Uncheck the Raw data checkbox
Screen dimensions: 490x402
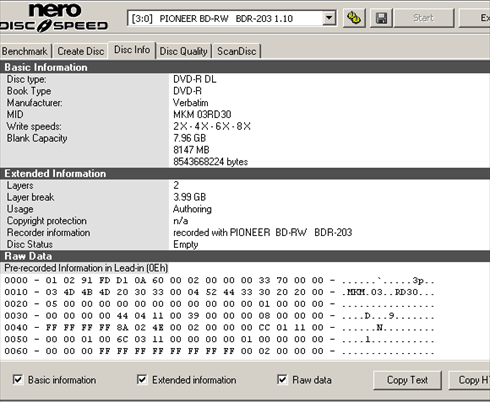[x=282, y=380]
